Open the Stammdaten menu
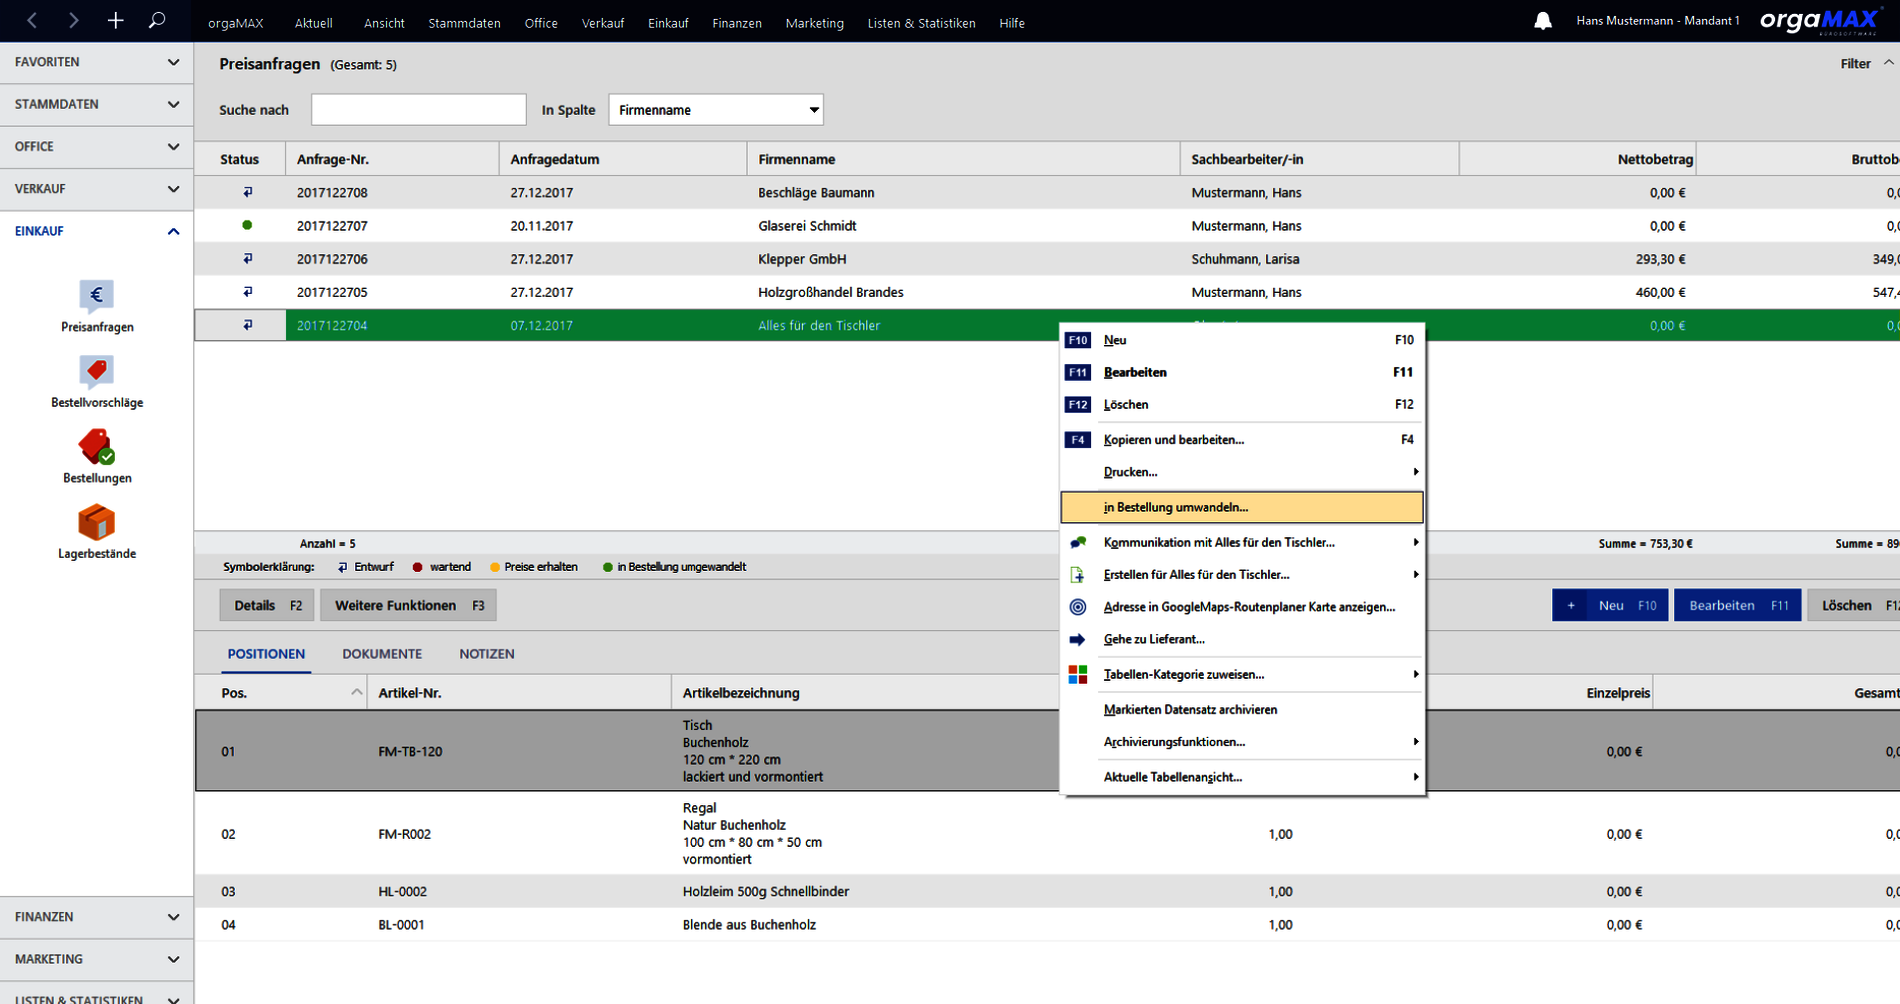1900x1004 pixels. point(464,23)
